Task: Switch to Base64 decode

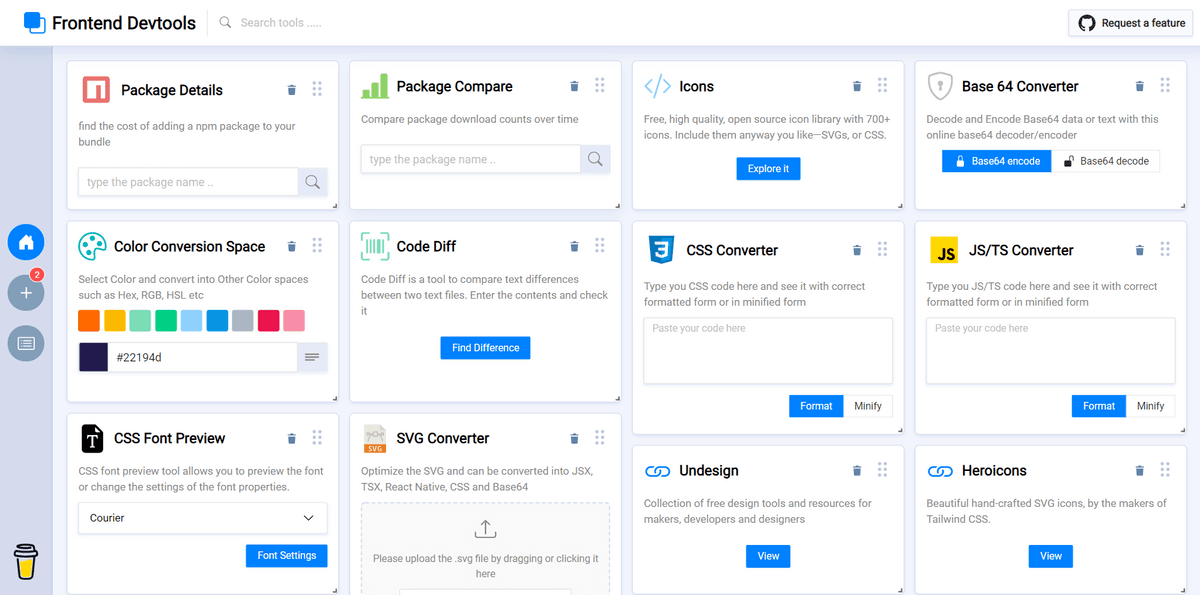Action: [x=1106, y=161]
